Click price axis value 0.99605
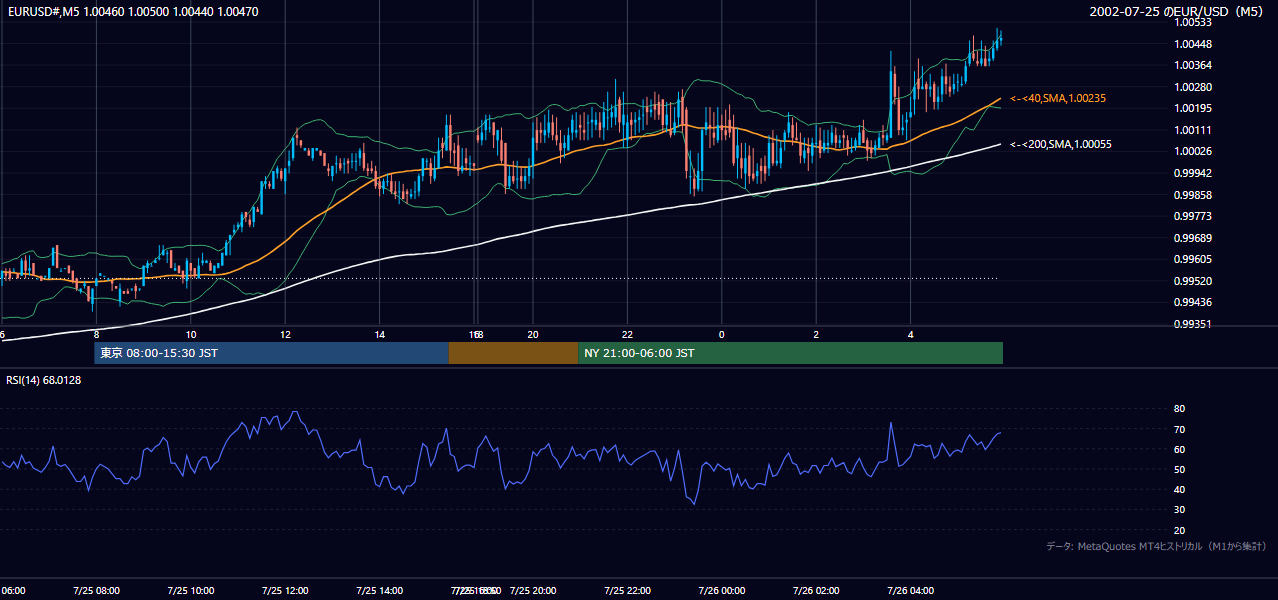 coord(1194,259)
